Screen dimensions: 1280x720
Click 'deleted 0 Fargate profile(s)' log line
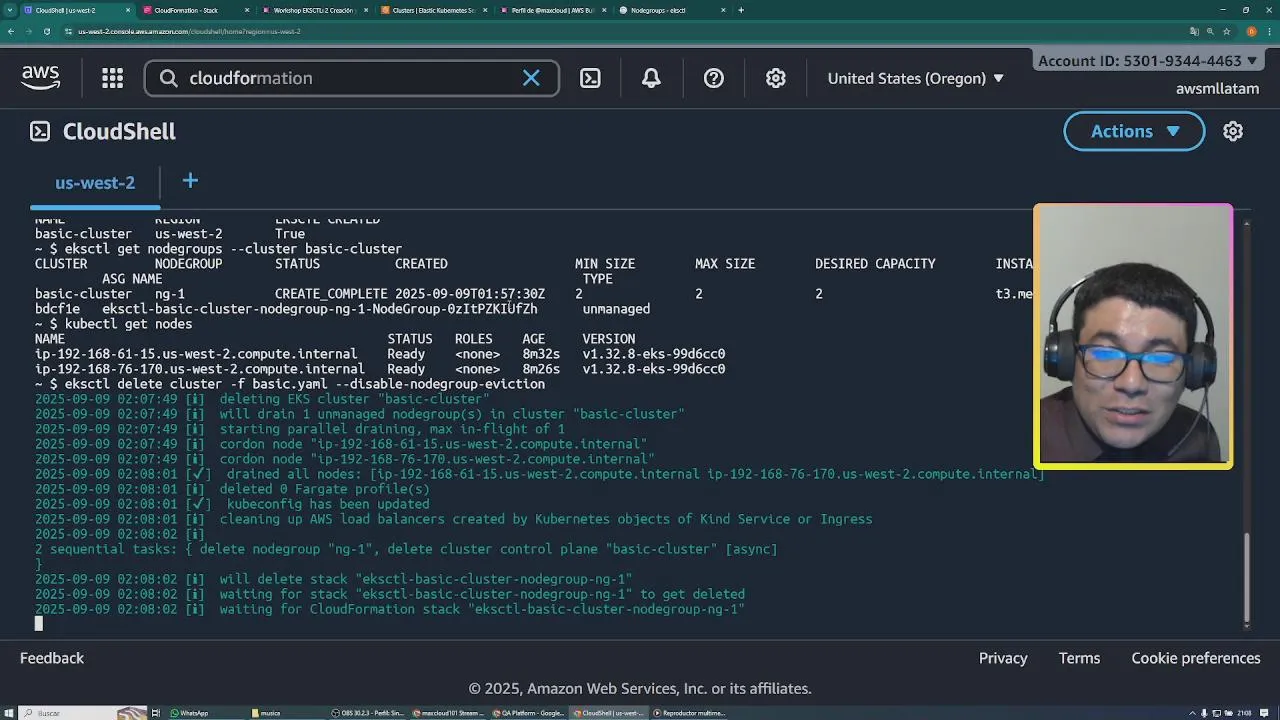[325, 489]
